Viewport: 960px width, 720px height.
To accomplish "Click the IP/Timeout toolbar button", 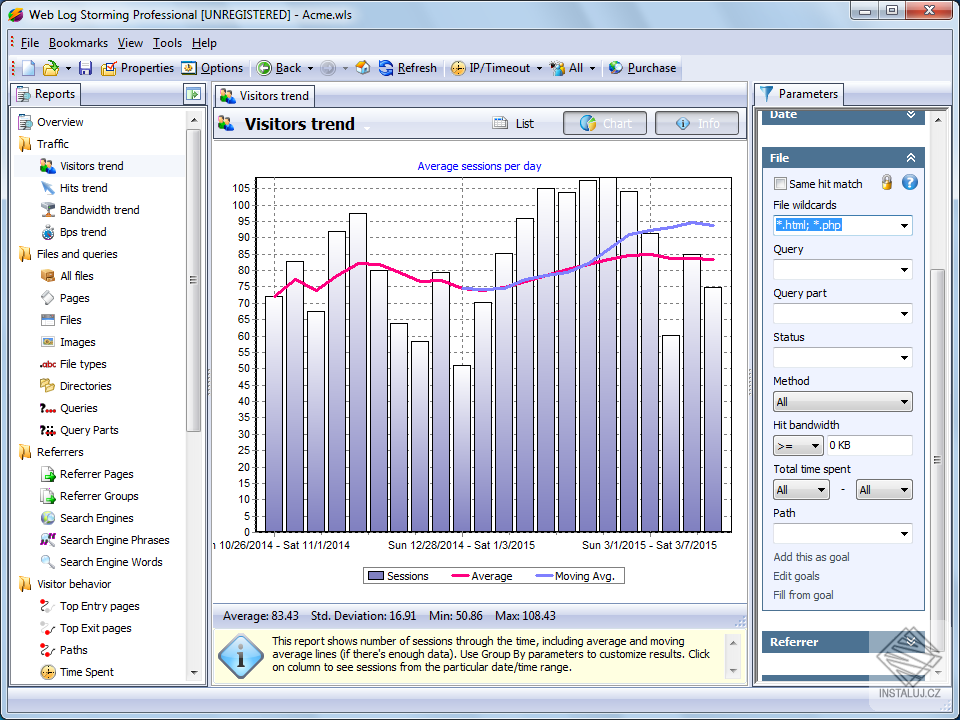I will click(490, 68).
